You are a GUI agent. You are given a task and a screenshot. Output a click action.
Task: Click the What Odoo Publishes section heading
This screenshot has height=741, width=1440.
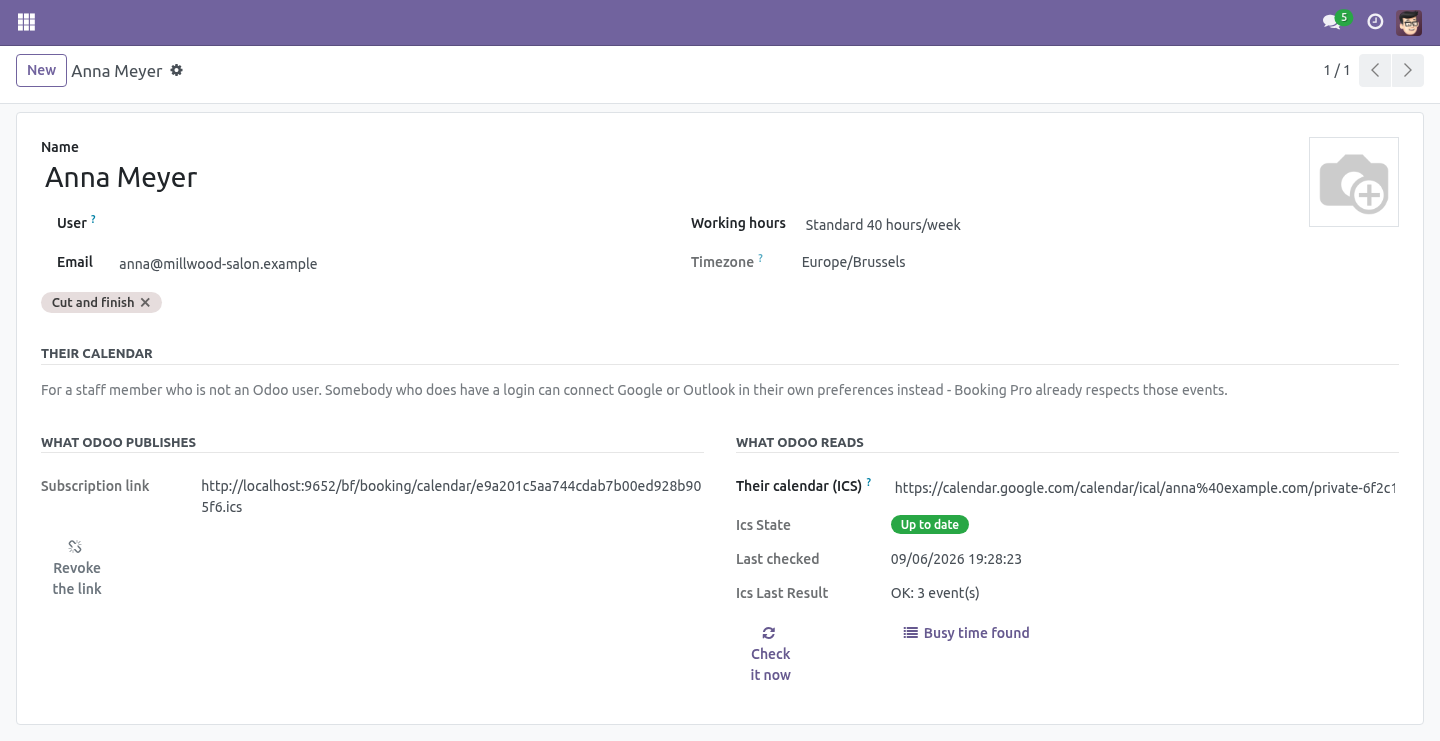(x=118, y=442)
